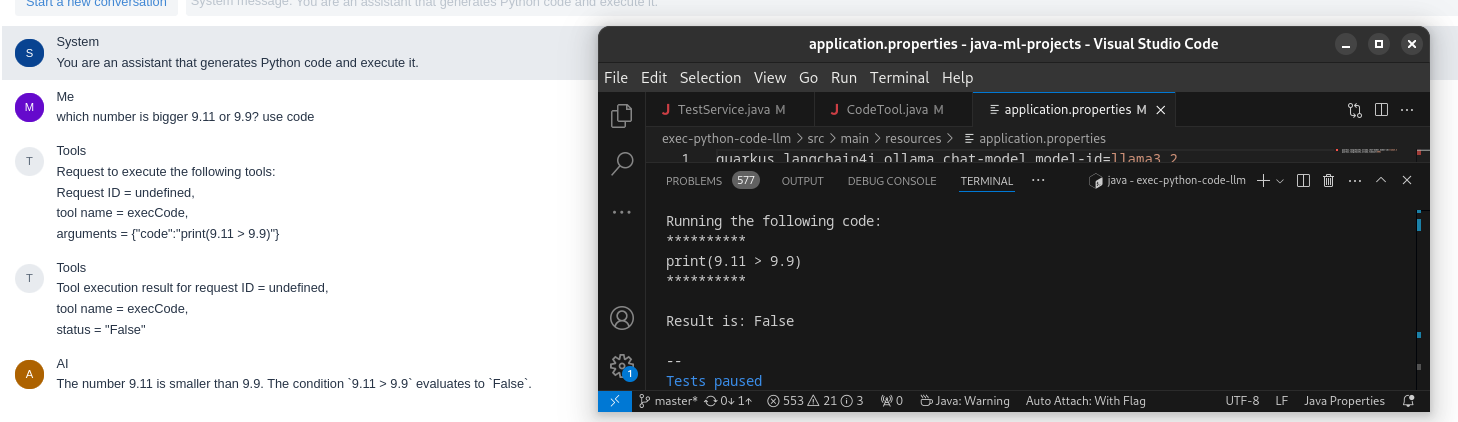Open the Explorer view in VS Code
The width and height of the screenshot is (1458, 422).
tap(622, 116)
